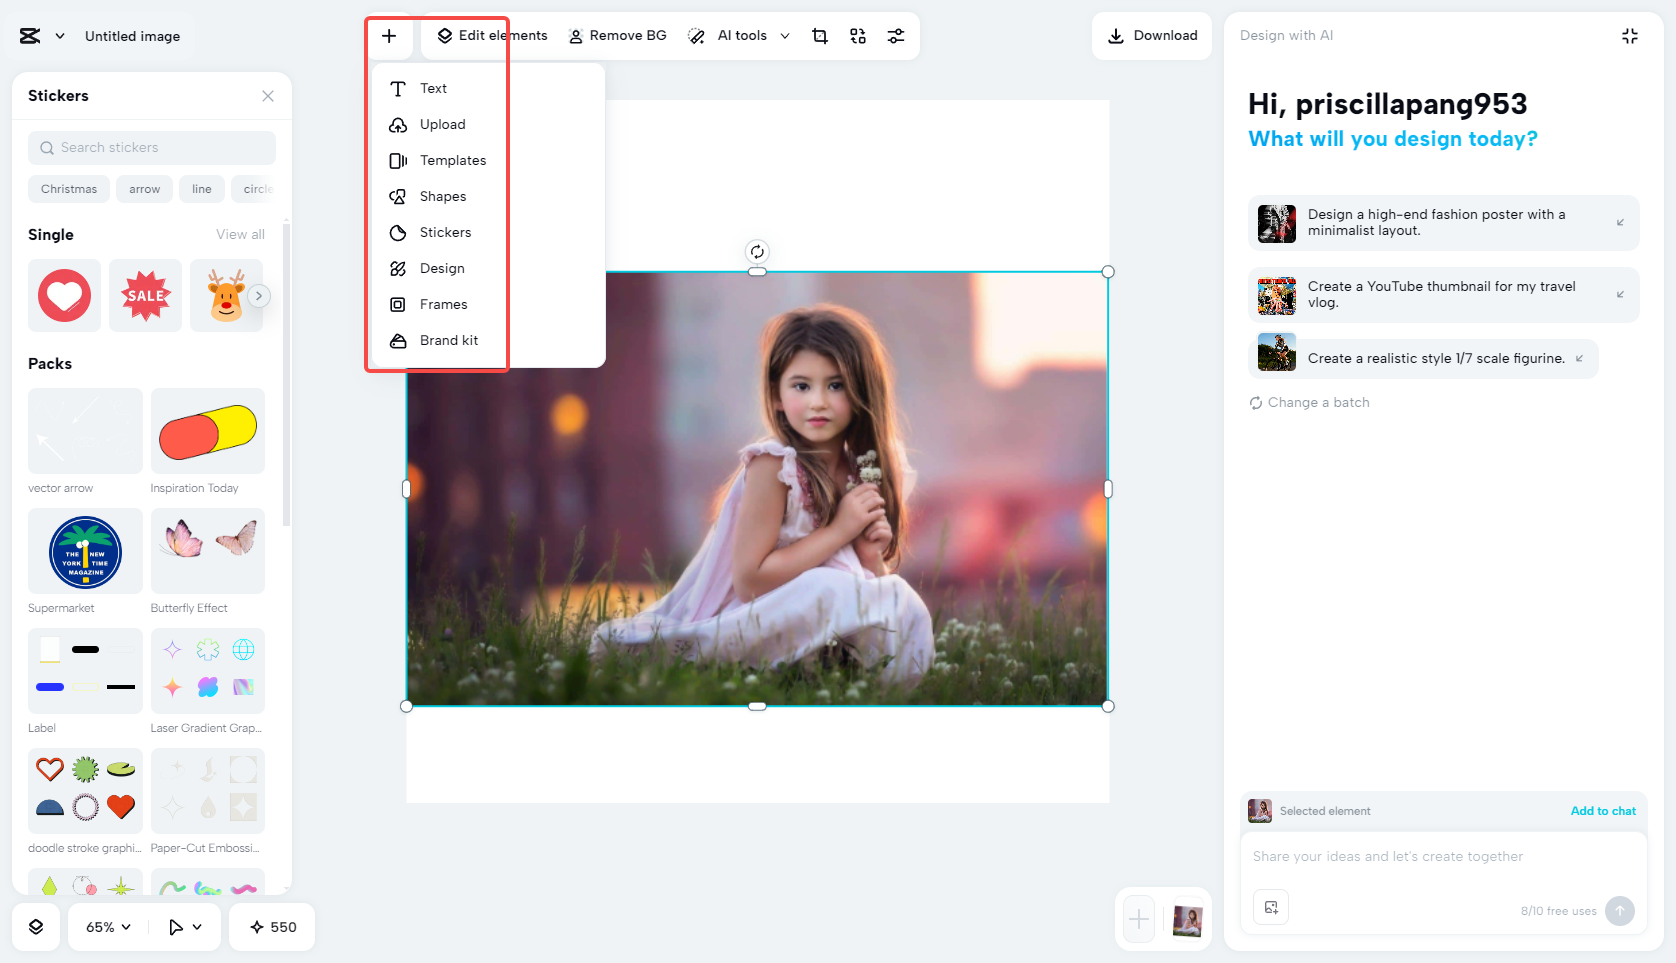Click the Replace image icon
The image size is (1676, 963).
coord(857,35)
